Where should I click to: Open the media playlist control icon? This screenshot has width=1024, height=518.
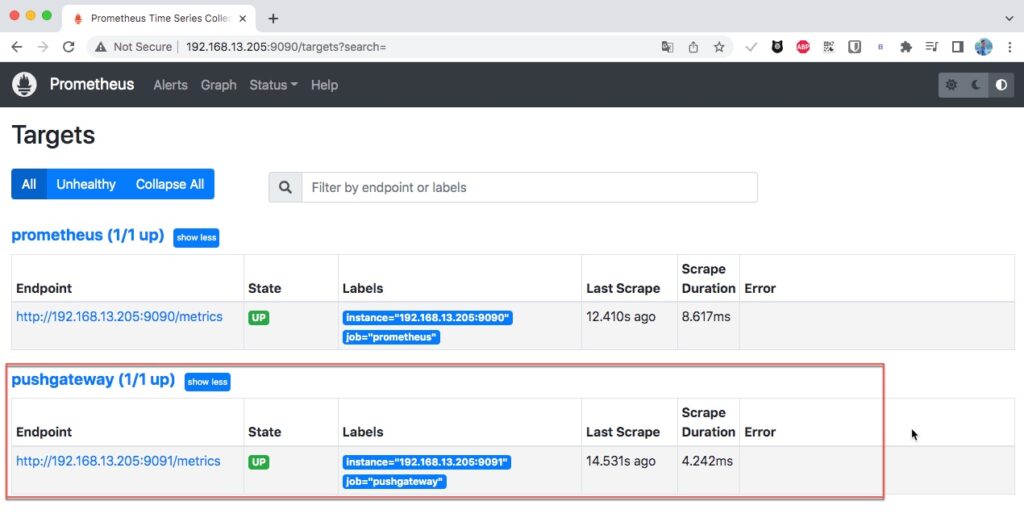pos(932,47)
